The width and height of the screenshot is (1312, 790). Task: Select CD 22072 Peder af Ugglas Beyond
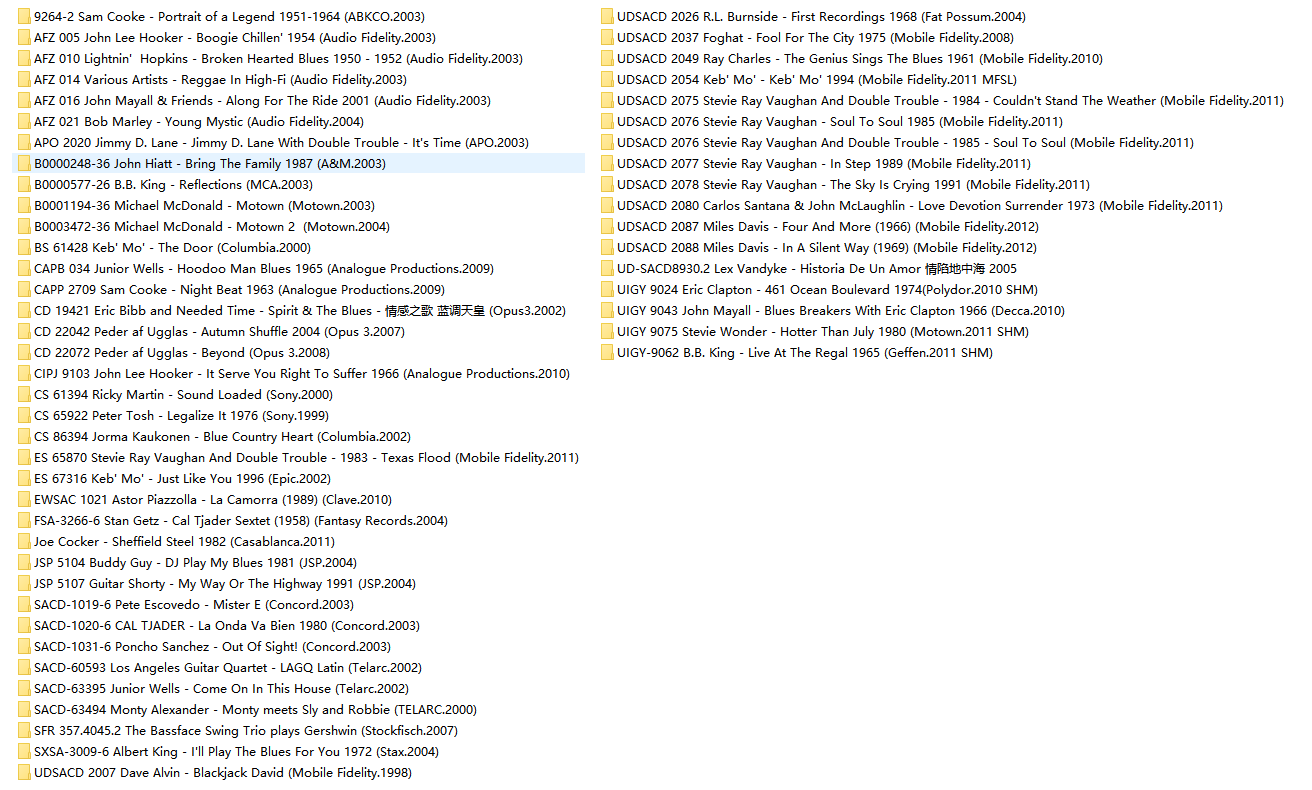[x=182, y=353]
